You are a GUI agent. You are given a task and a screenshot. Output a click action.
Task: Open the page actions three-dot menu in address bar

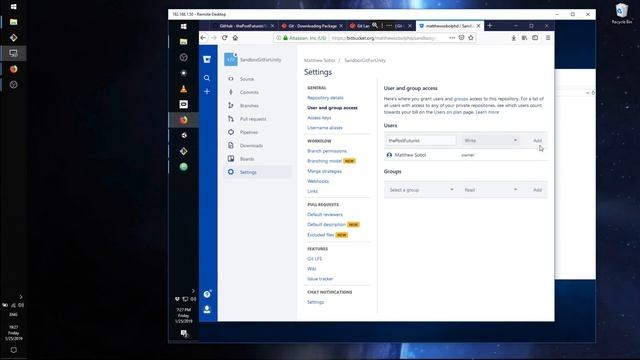(452, 38)
